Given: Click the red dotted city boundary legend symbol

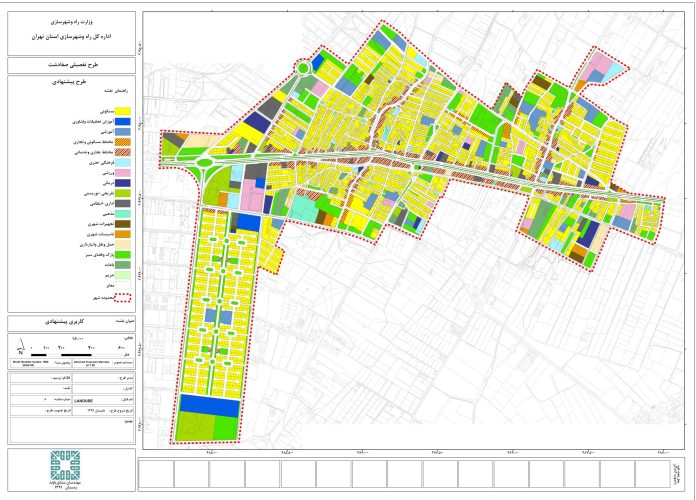Looking at the screenshot, I should [x=123, y=298].
